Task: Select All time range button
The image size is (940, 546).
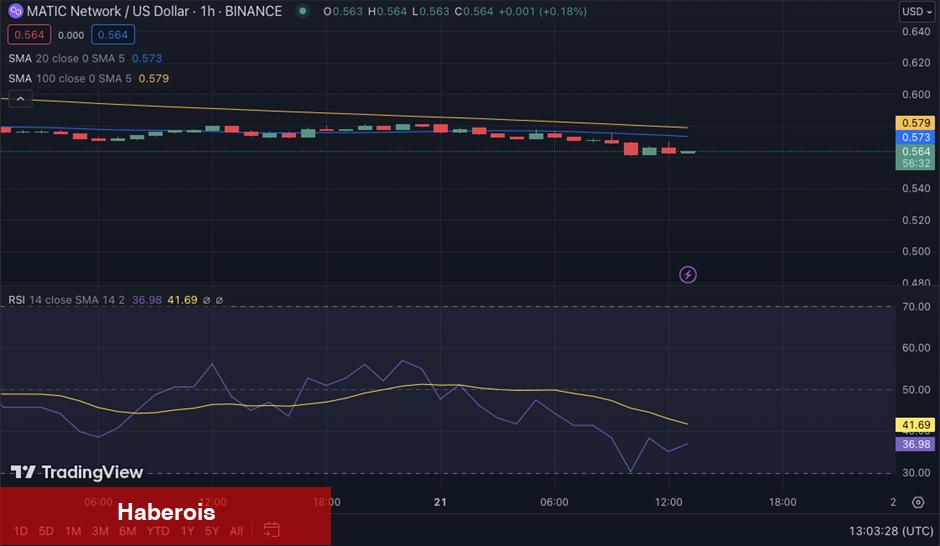Action: (236, 531)
